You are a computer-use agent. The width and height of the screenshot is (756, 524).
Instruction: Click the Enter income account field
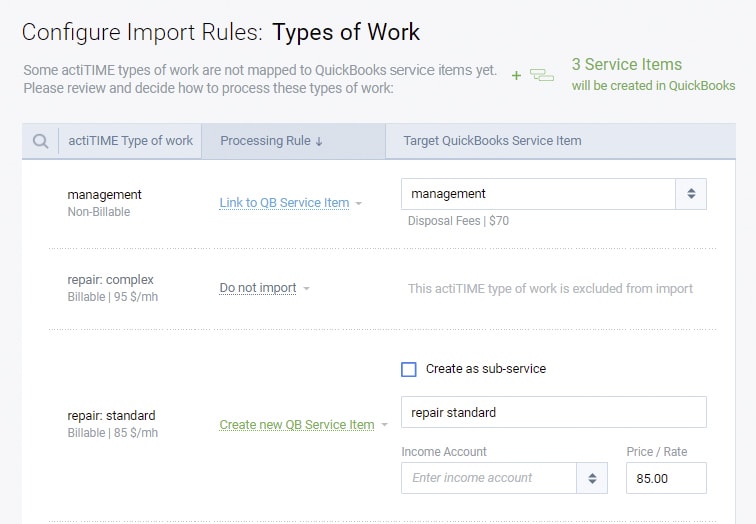click(489, 478)
